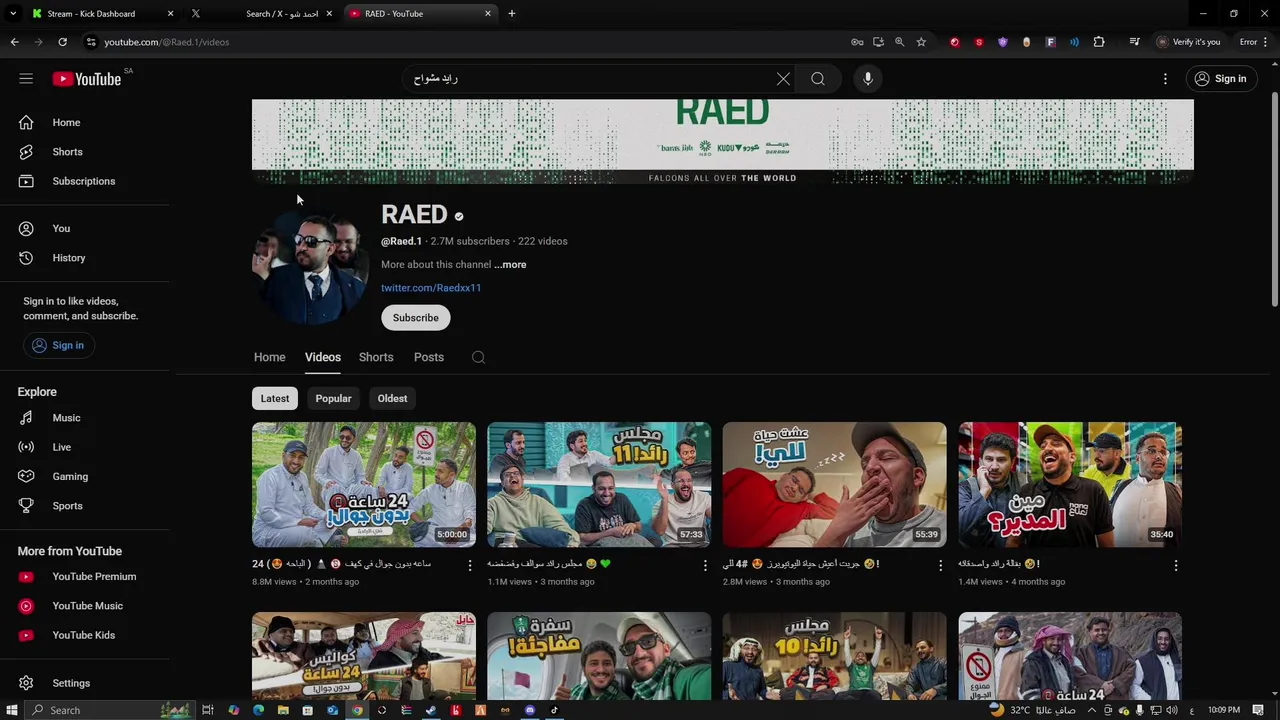Start voice search with microphone icon
The image size is (1280, 720).
tap(868, 79)
